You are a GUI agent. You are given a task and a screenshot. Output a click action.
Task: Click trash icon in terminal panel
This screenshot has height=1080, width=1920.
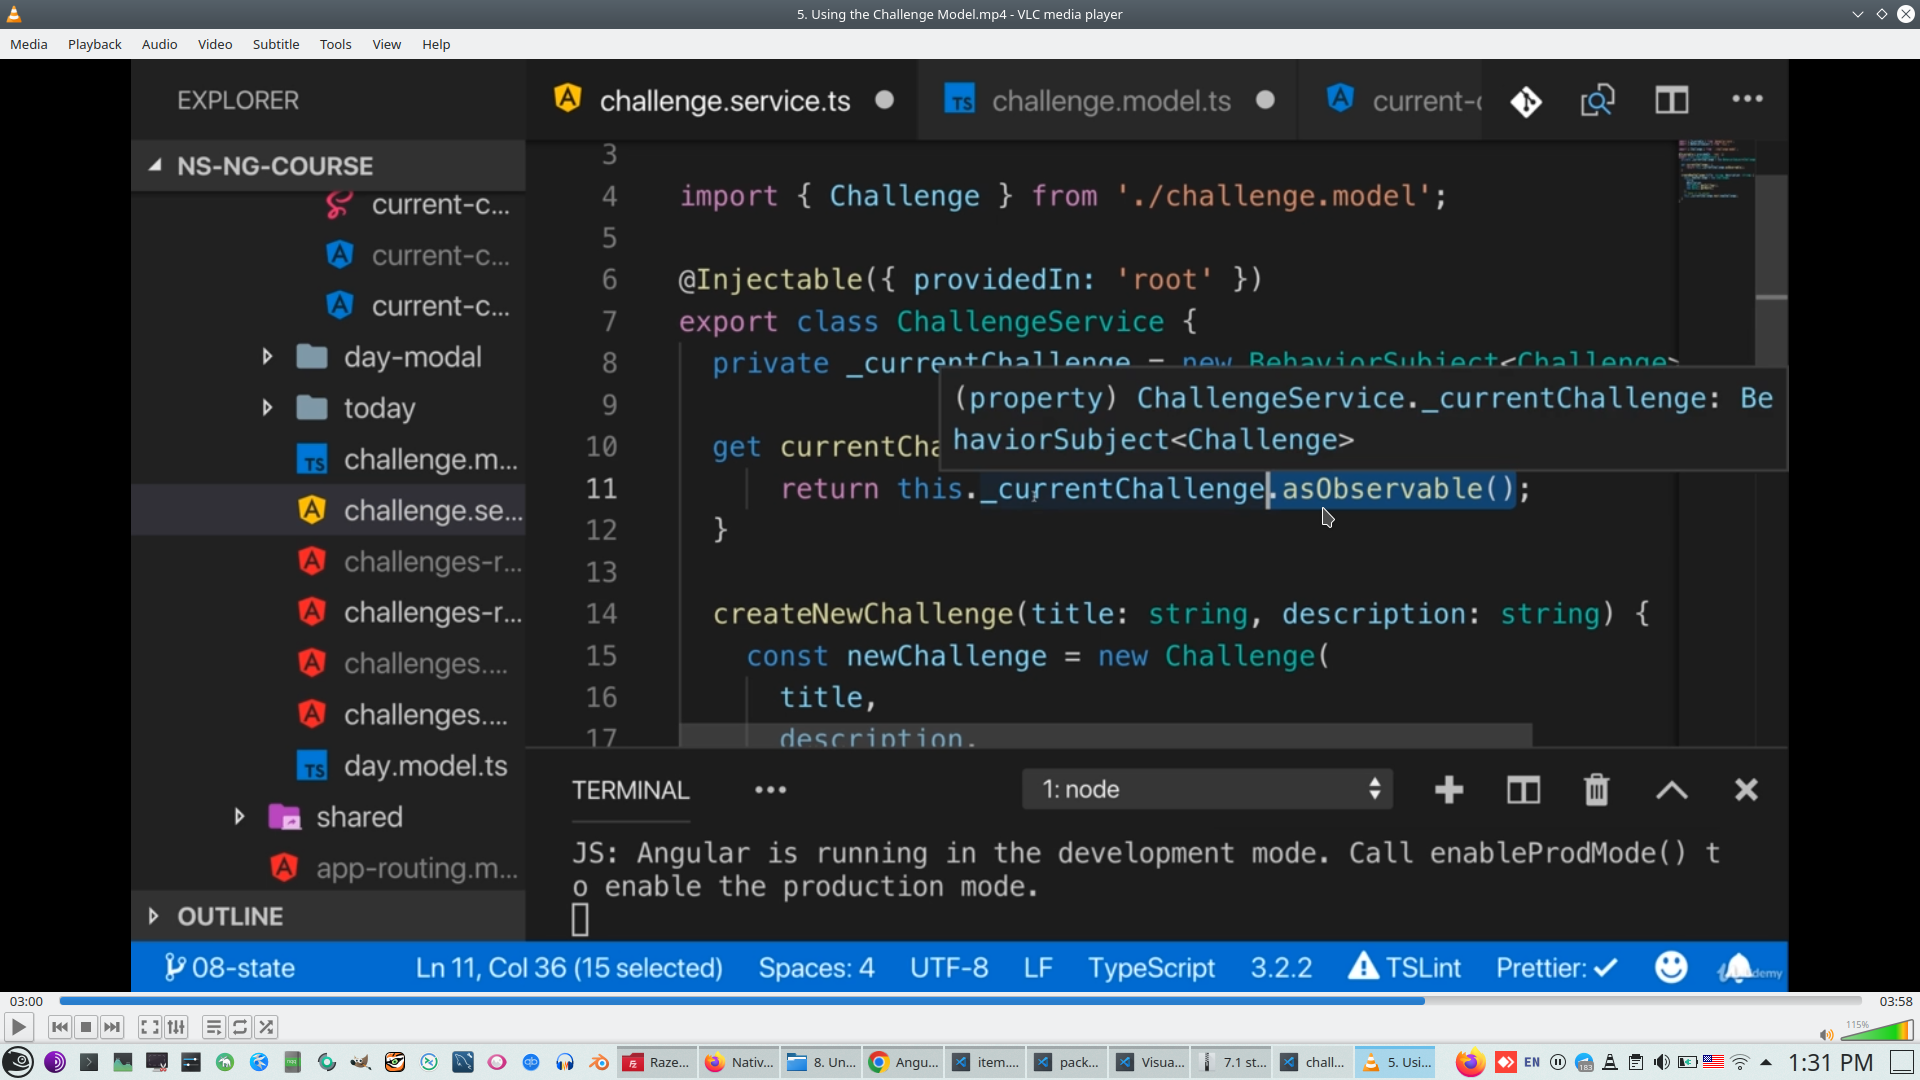point(1596,790)
